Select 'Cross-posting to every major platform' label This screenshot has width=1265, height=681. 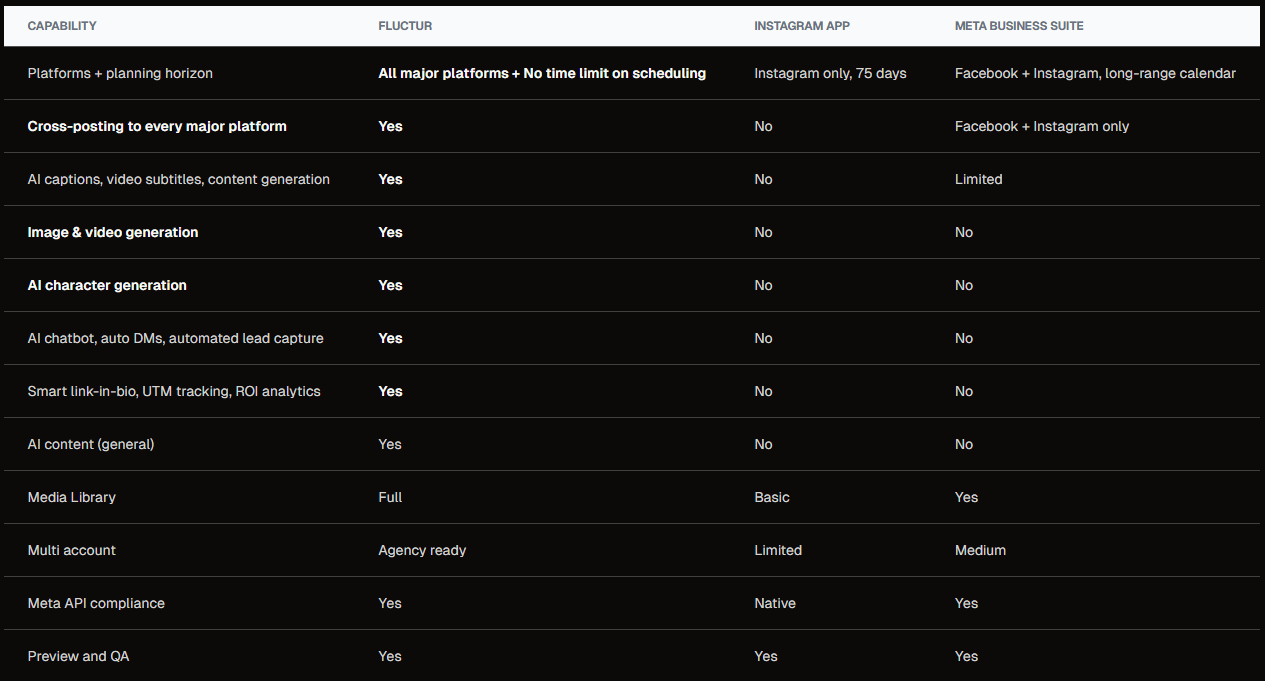point(157,126)
